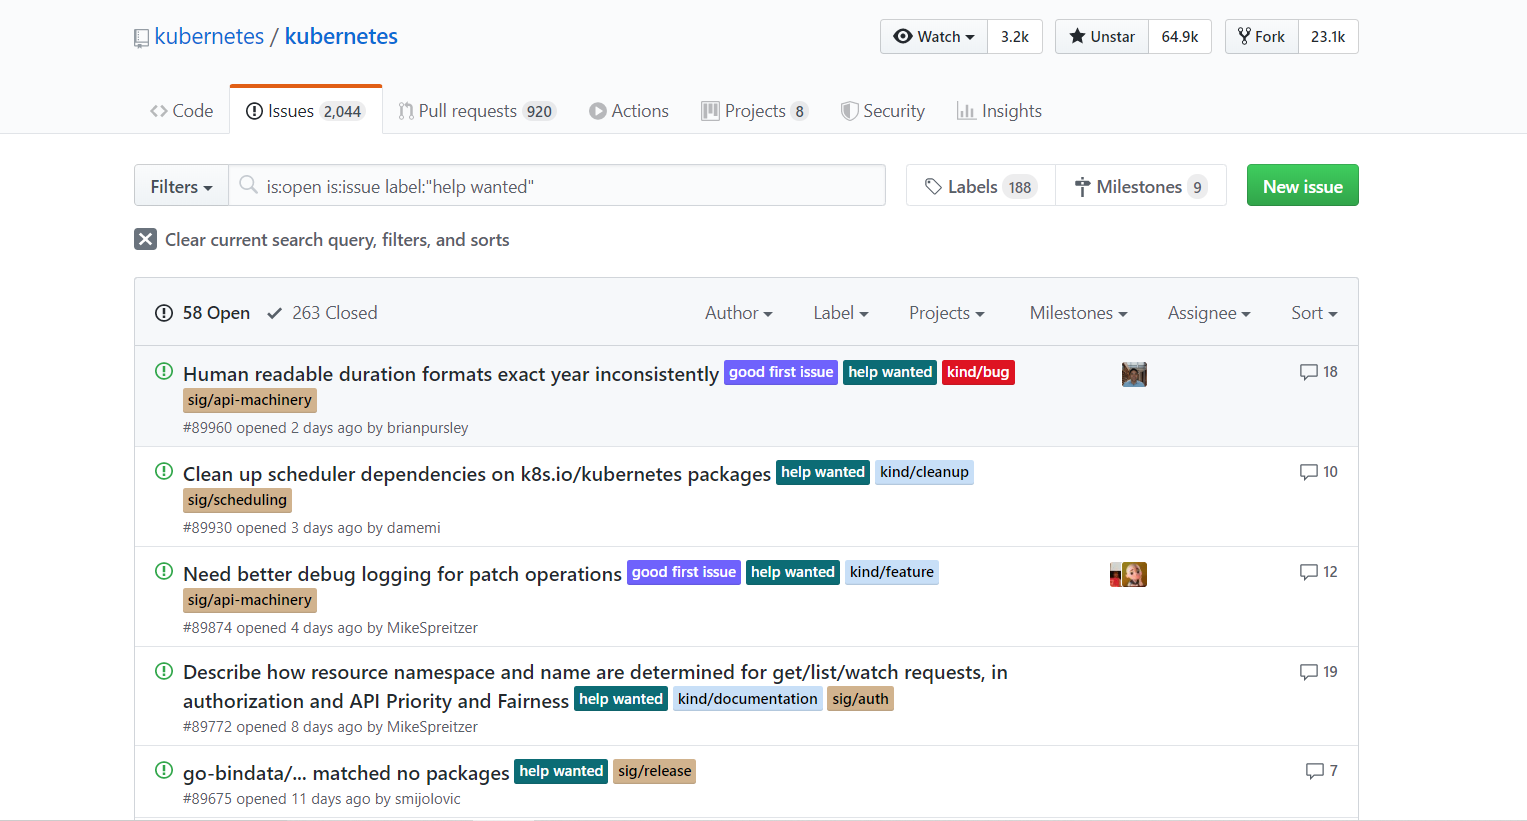Click the assignee avatar on the duration issue
The width and height of the screenshot is (1527, 821).
pos(1134,374)
